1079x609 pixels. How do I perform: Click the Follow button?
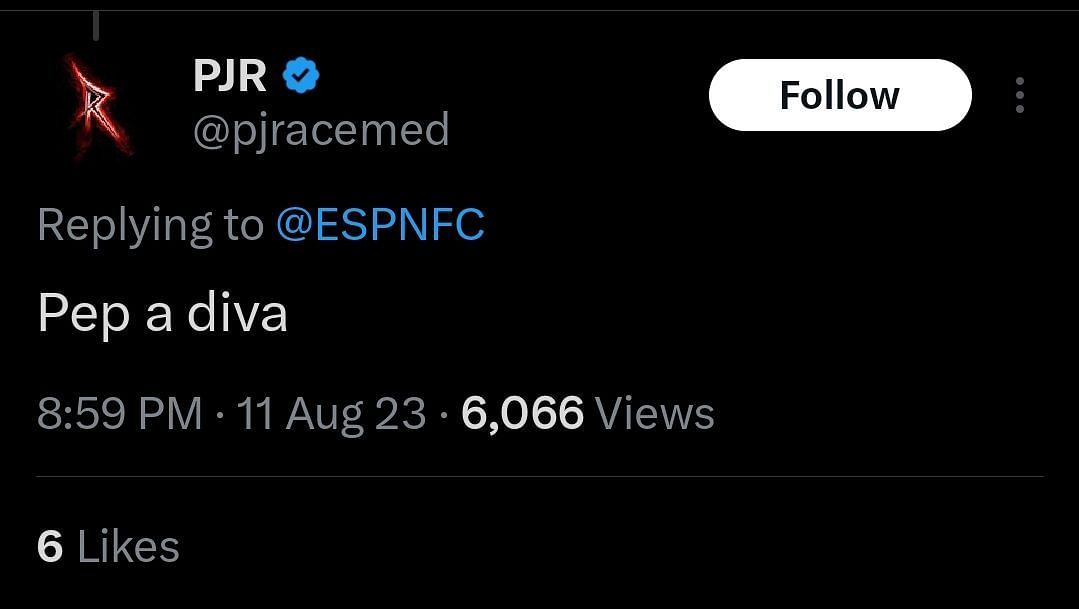point(839,95)
